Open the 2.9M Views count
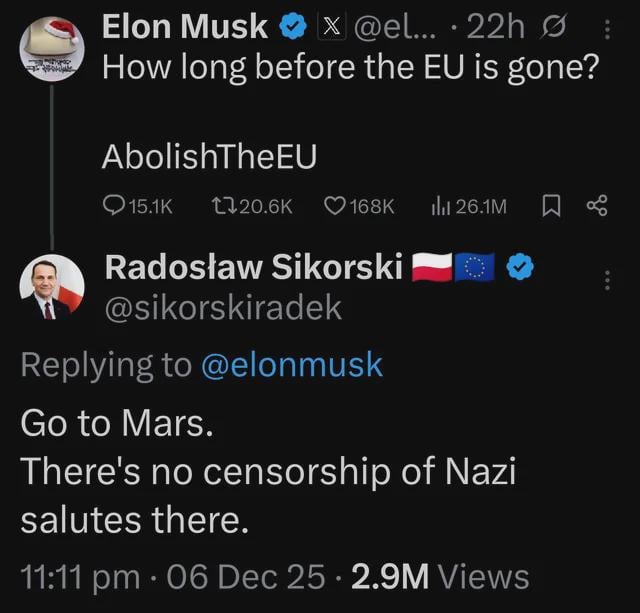The height and width of the screenshot is (613, 640). [x=439, y=575]
